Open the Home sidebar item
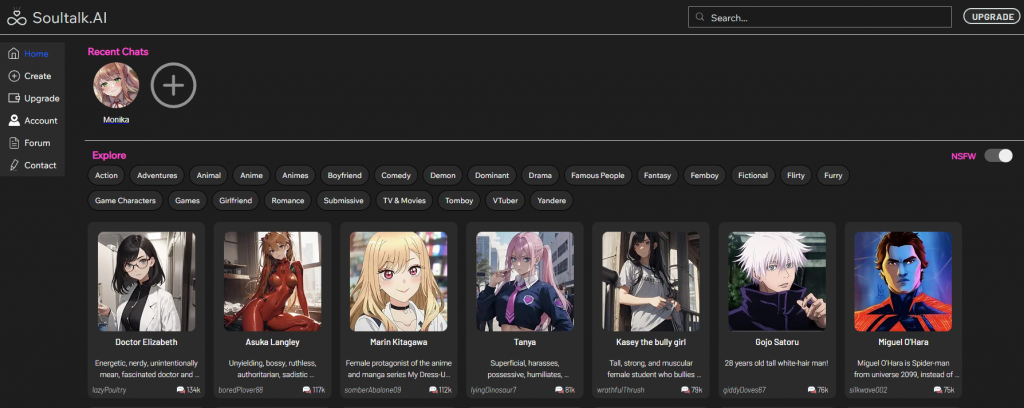Image resolution: width=1024 pixels, height=408 pixels. [x=30, y=54]
